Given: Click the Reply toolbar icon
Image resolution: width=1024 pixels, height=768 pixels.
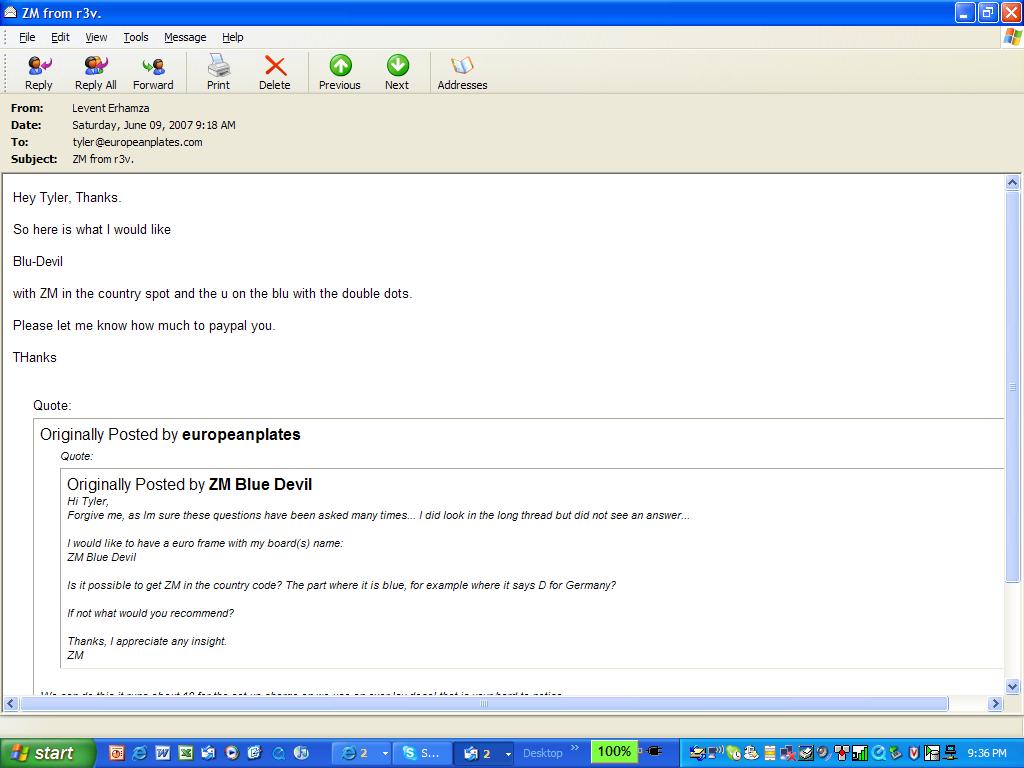Looking at the screenshot, I should tap(39, 72).
